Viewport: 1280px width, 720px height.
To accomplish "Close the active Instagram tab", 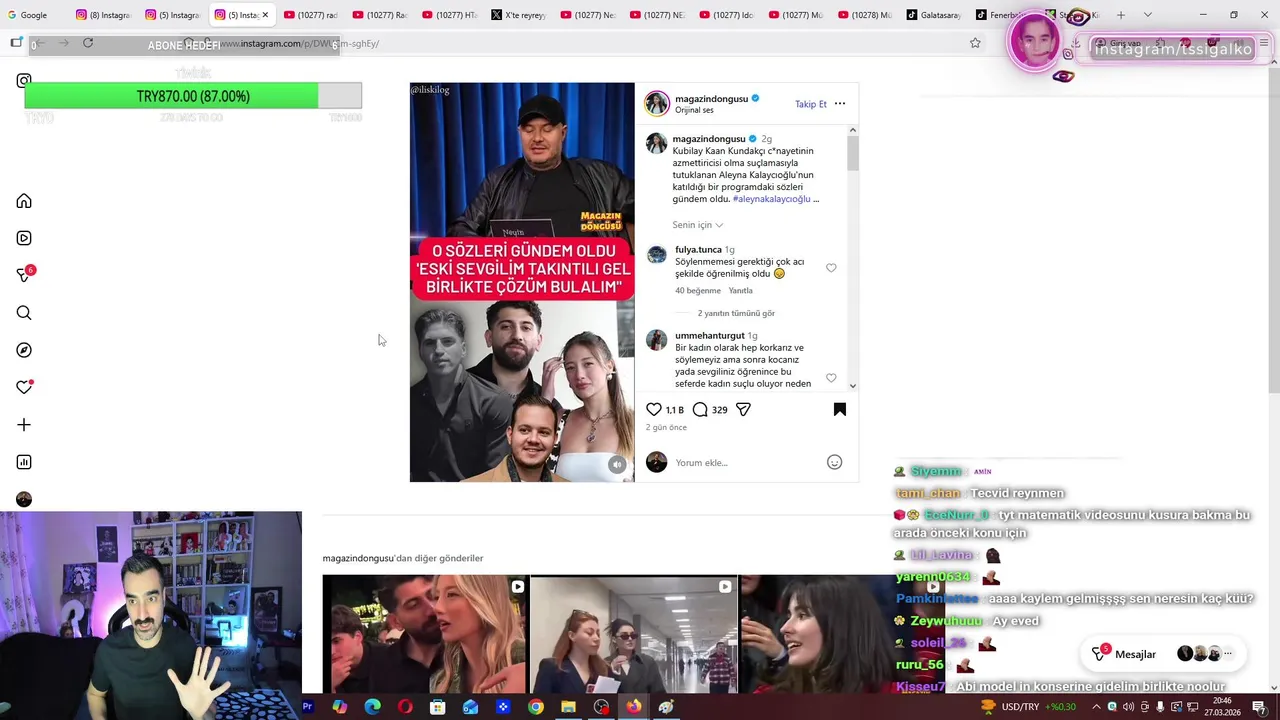I will point(265,15).
